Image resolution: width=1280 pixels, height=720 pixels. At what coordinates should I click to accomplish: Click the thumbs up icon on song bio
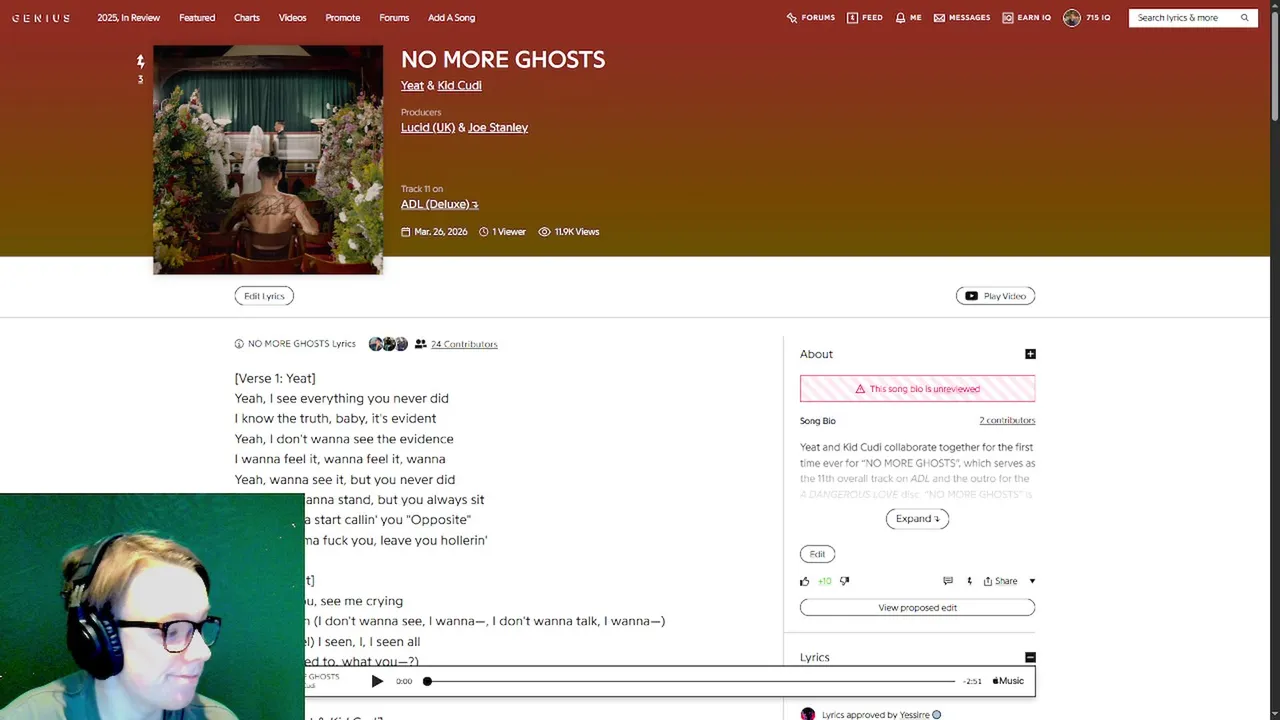(804, 581)
